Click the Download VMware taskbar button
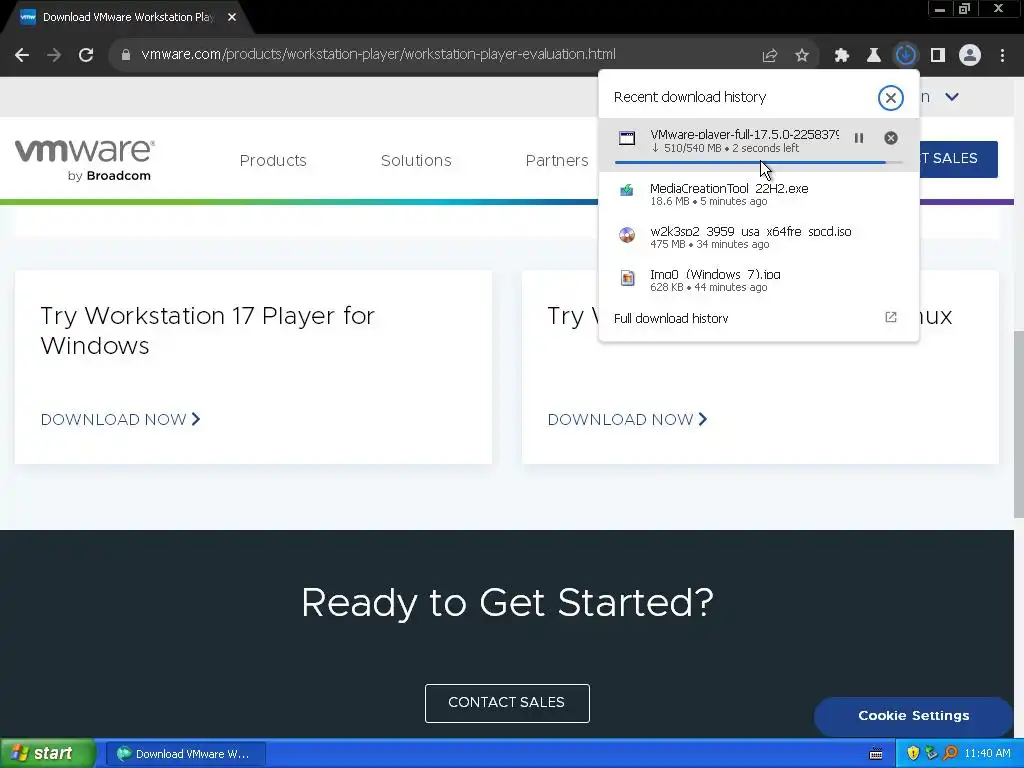The image size is (1024, 768). click(185, 754)
